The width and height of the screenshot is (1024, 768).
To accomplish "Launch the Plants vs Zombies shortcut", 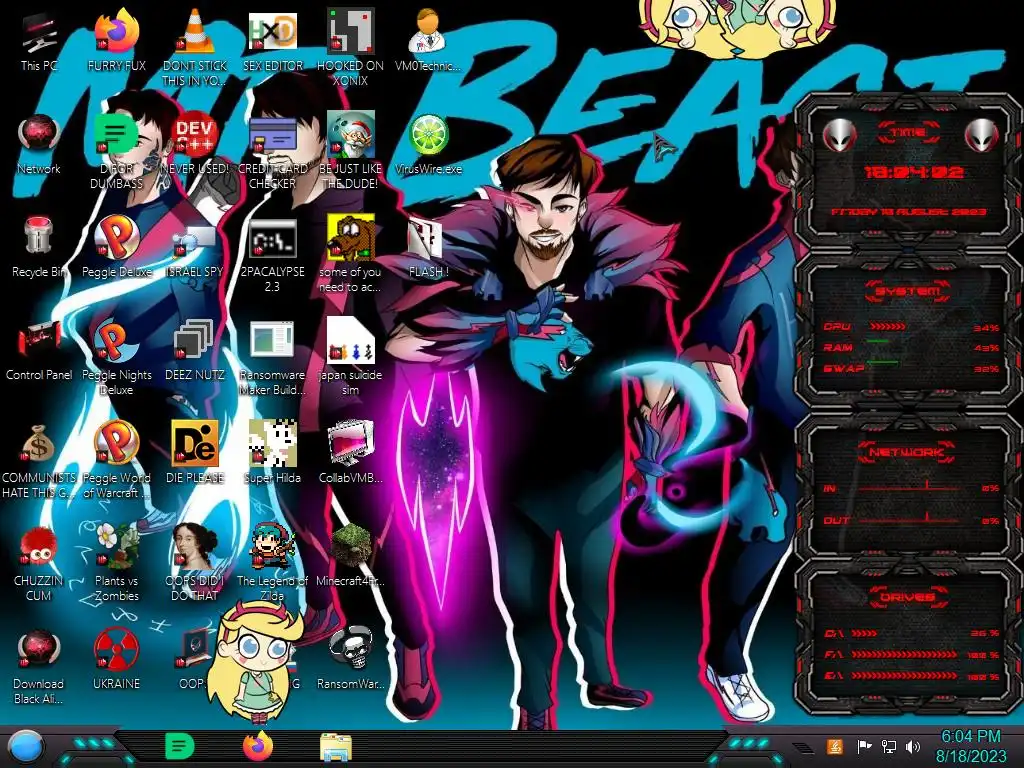I will coord(116,563).
